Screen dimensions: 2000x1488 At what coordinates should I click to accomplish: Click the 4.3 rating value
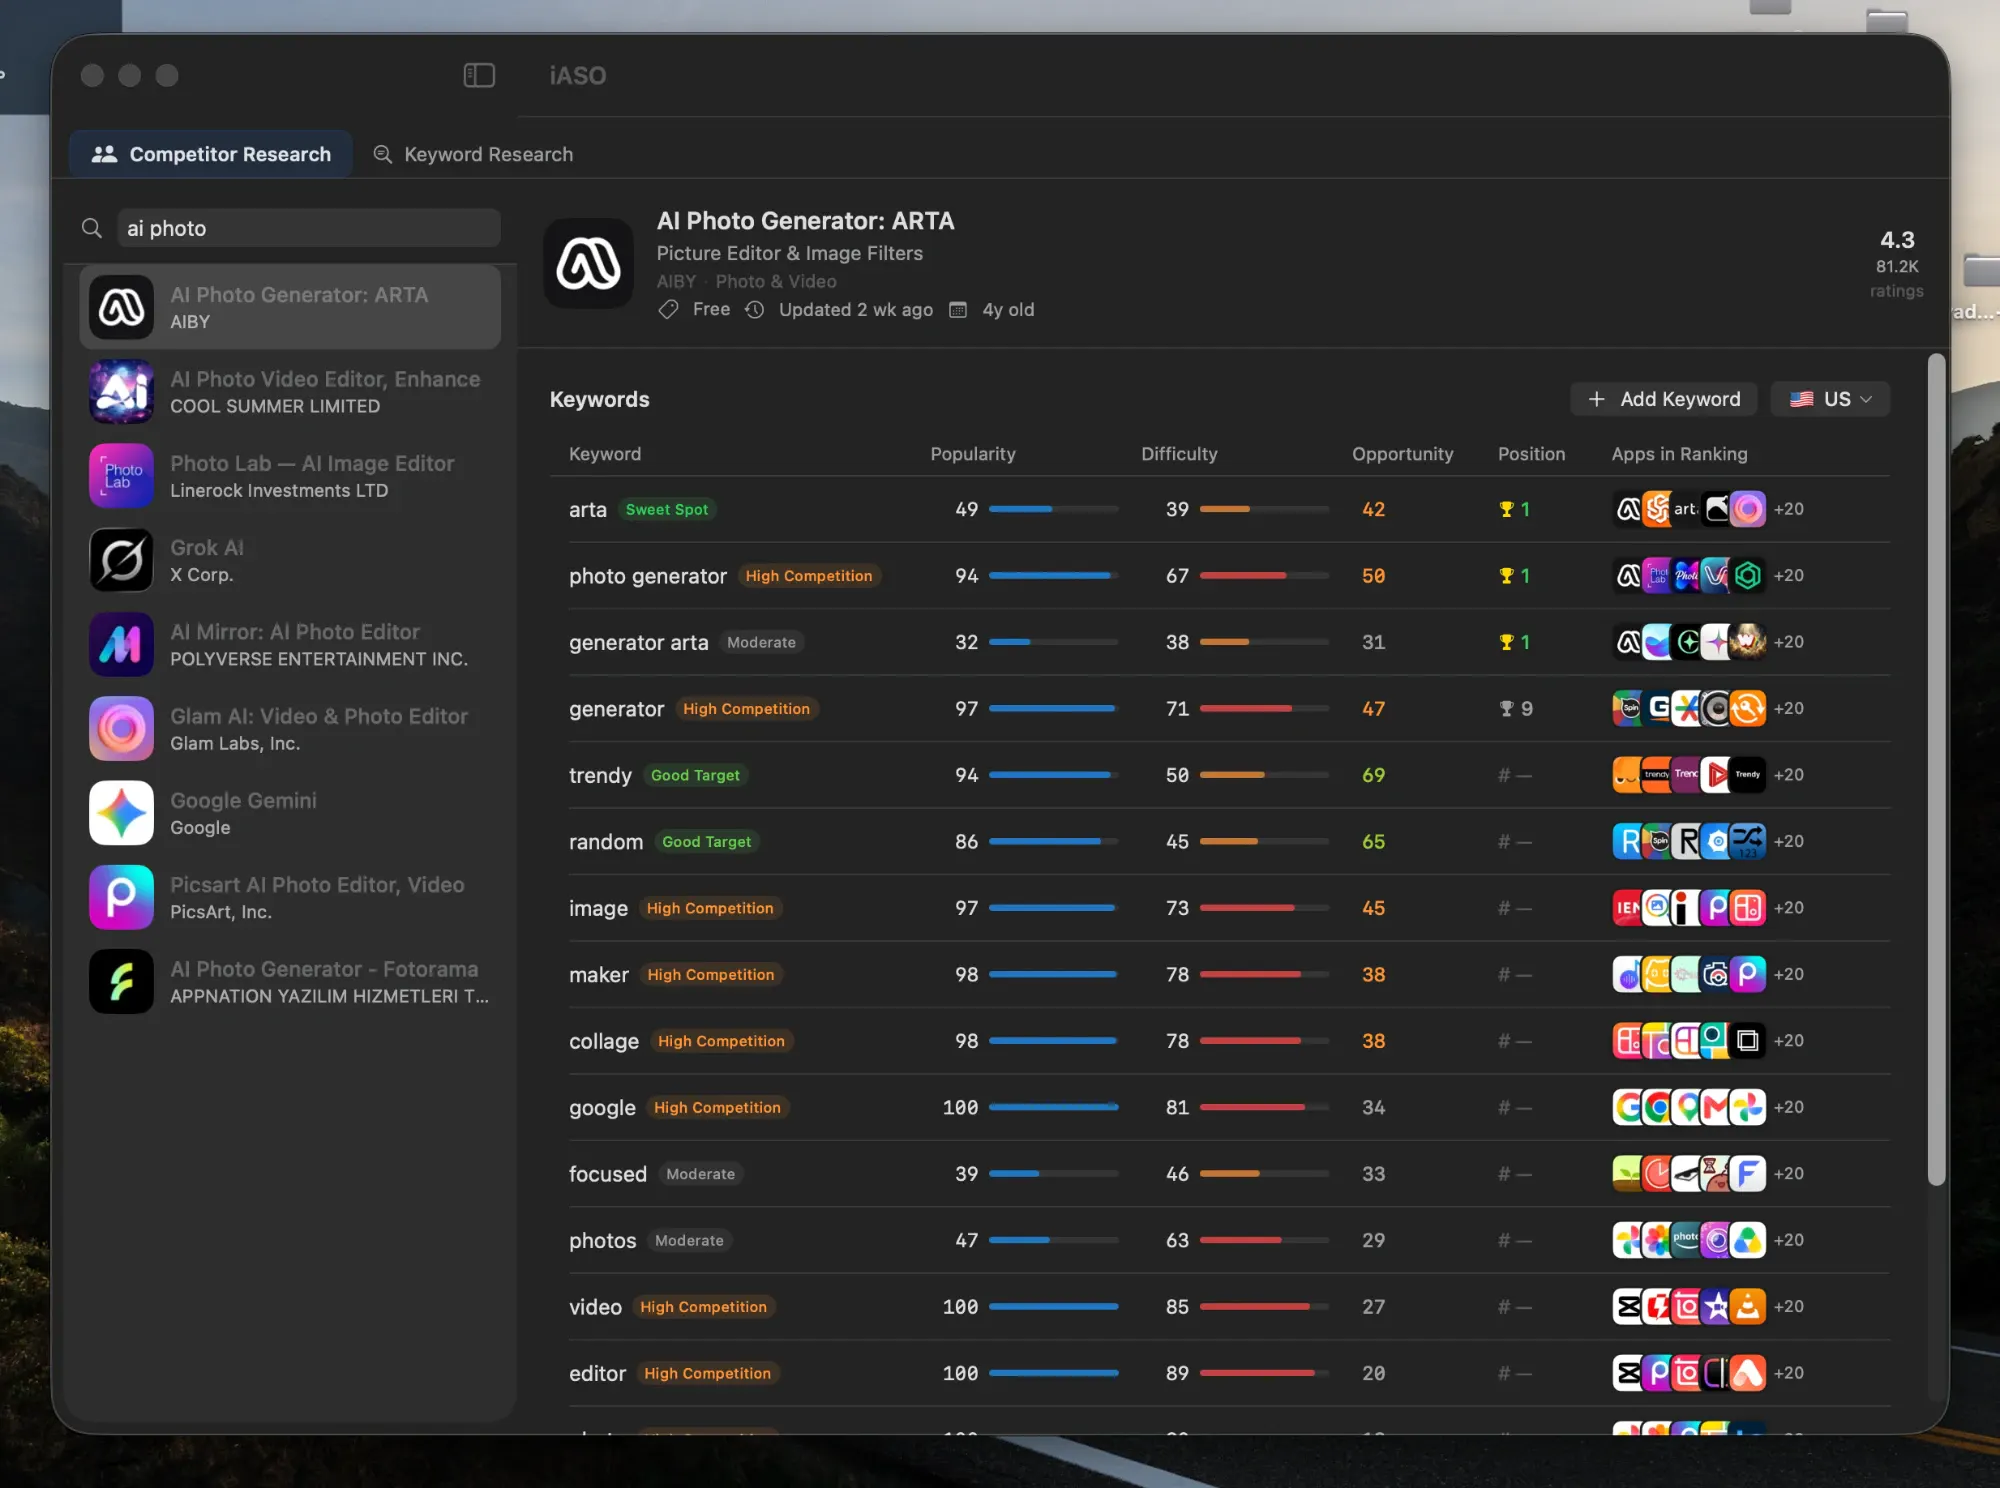pyautogui.click(x=1897, y=240)
